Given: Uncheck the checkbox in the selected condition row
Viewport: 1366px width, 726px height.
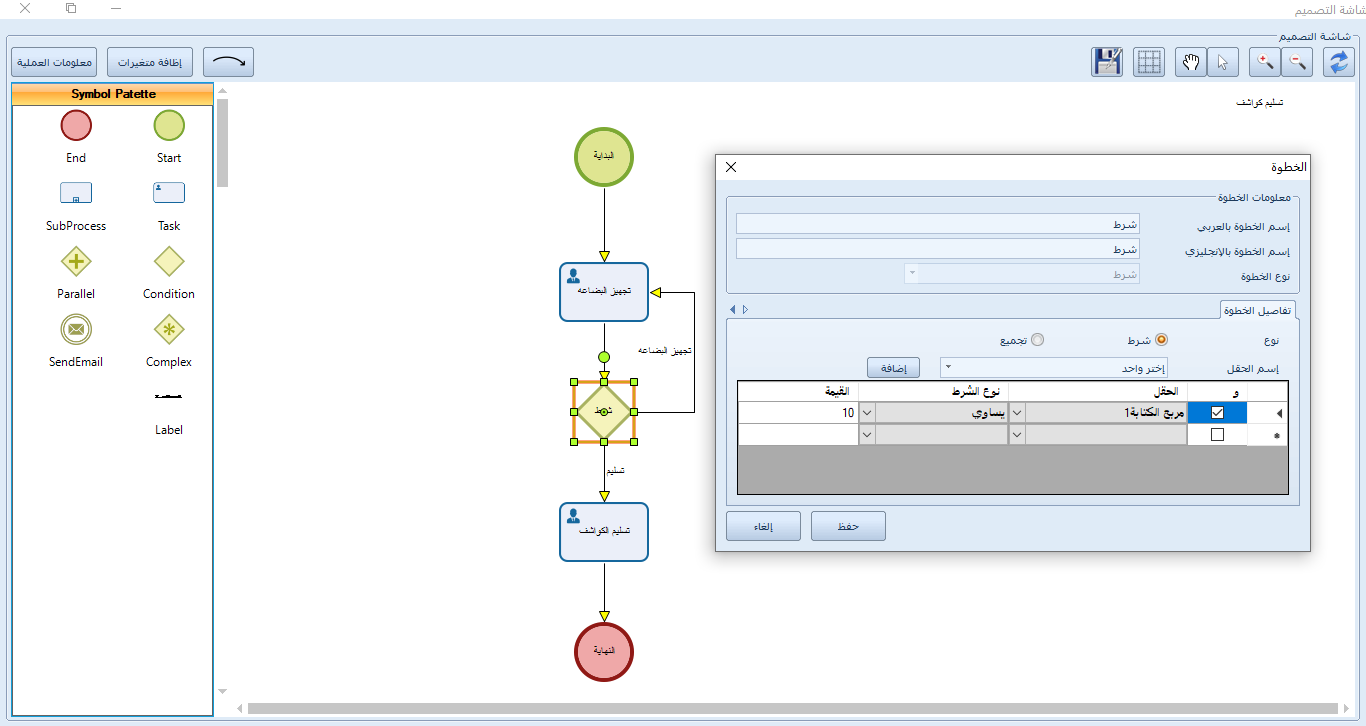Looking at the screenshot, I should [x=1217, y=411].
